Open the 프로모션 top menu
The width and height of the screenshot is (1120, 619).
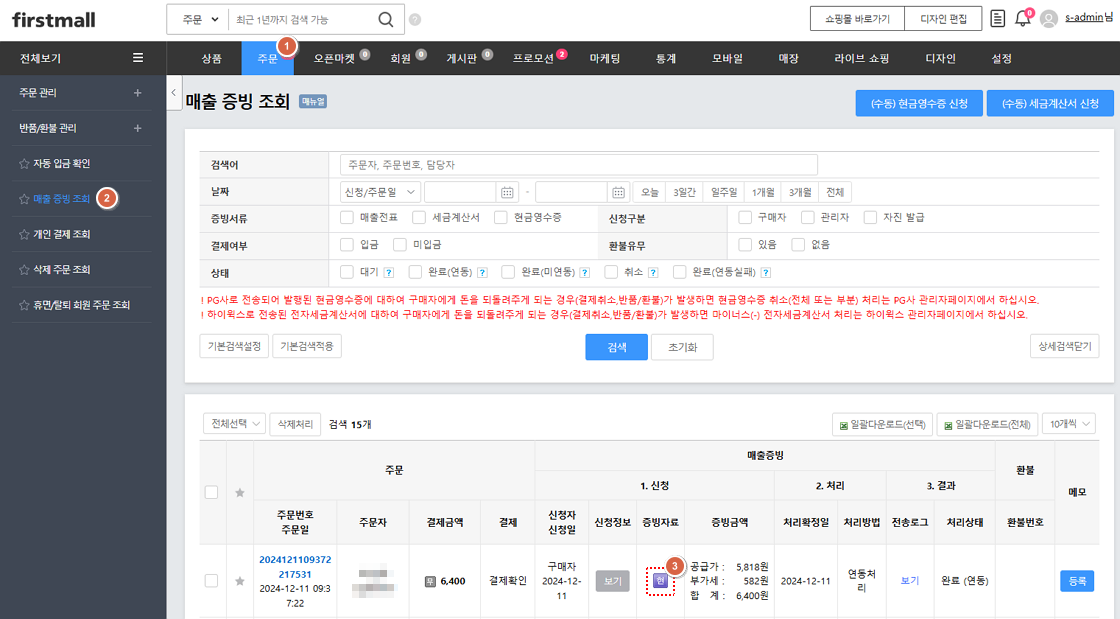click(x=533, y=59)
